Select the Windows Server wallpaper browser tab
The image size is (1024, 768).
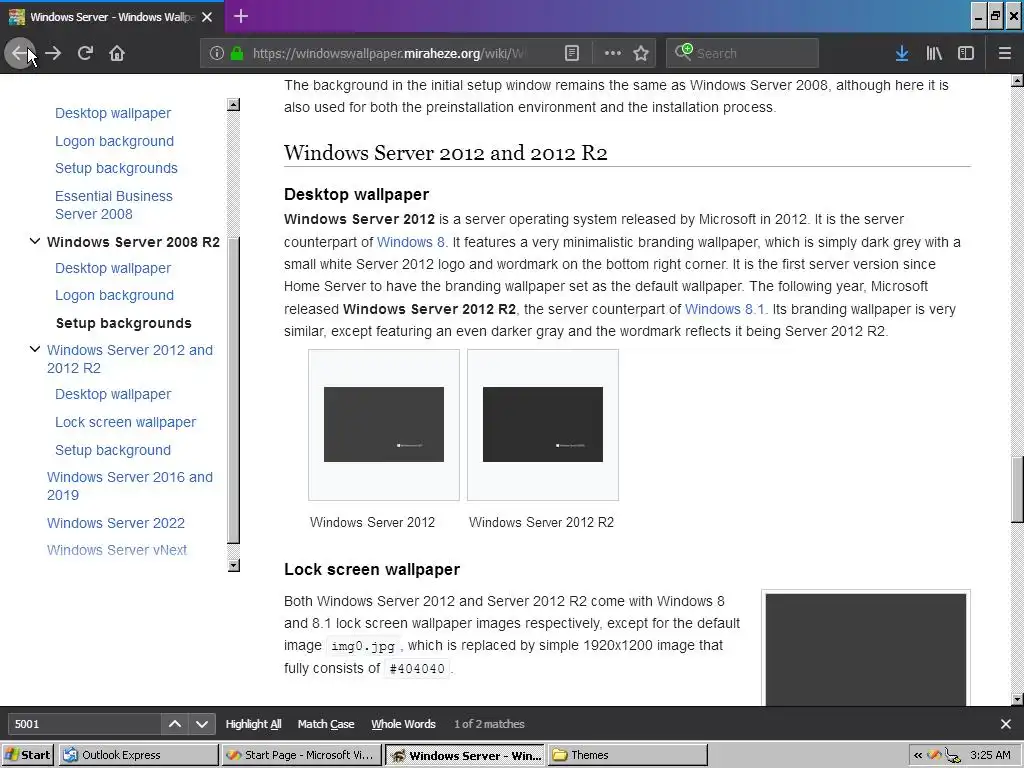(112, 17)
